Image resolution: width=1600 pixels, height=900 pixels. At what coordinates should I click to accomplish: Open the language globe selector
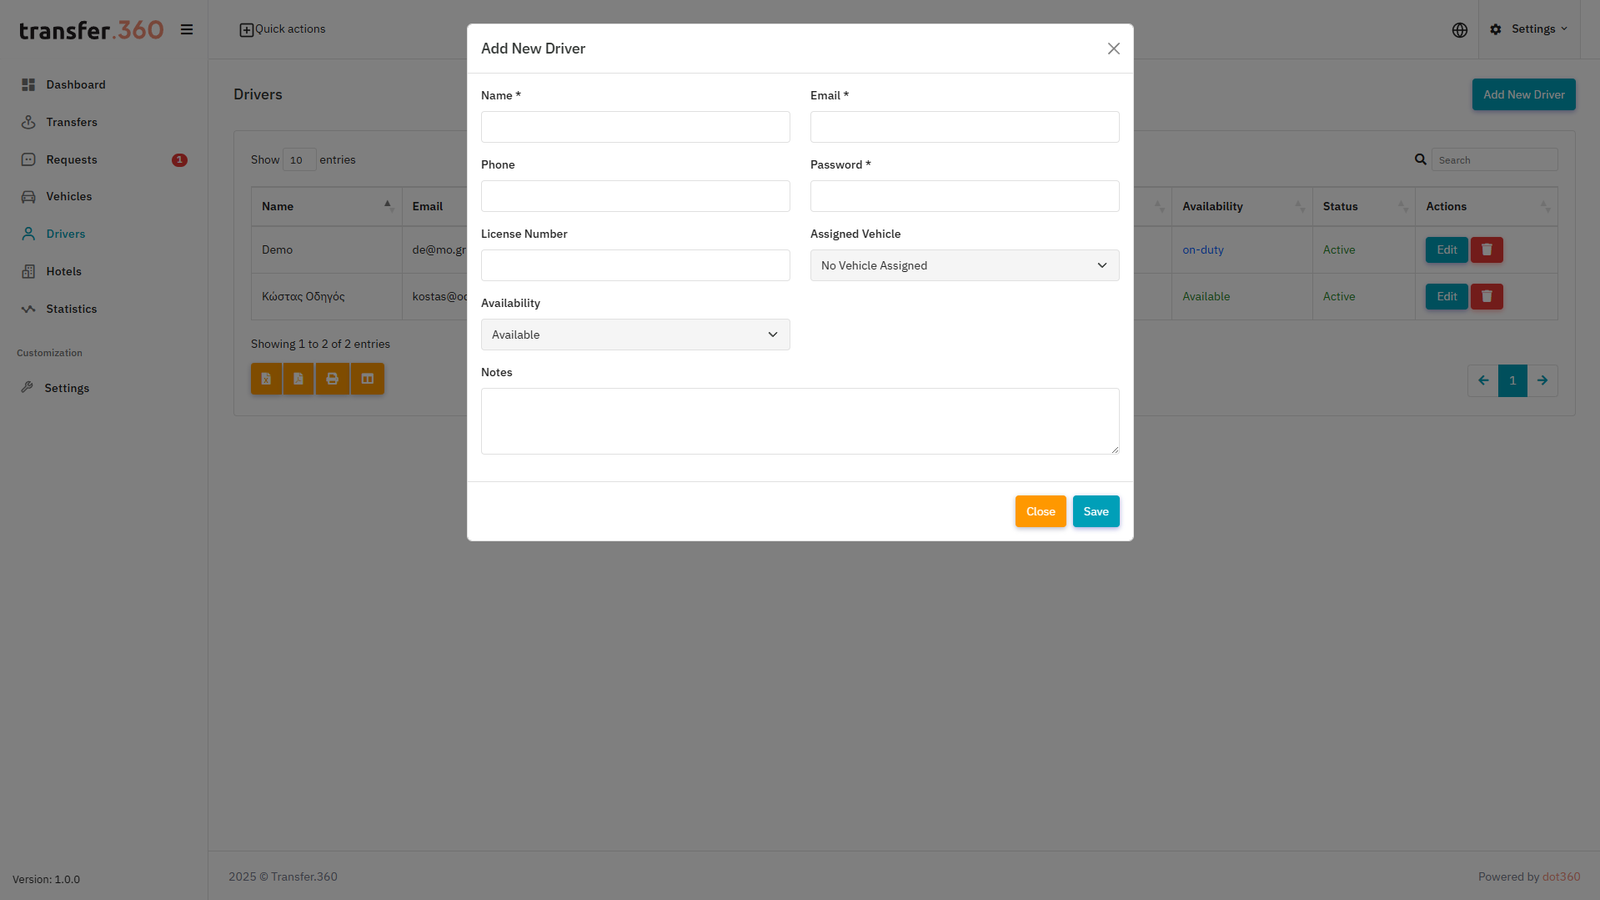1459,29
